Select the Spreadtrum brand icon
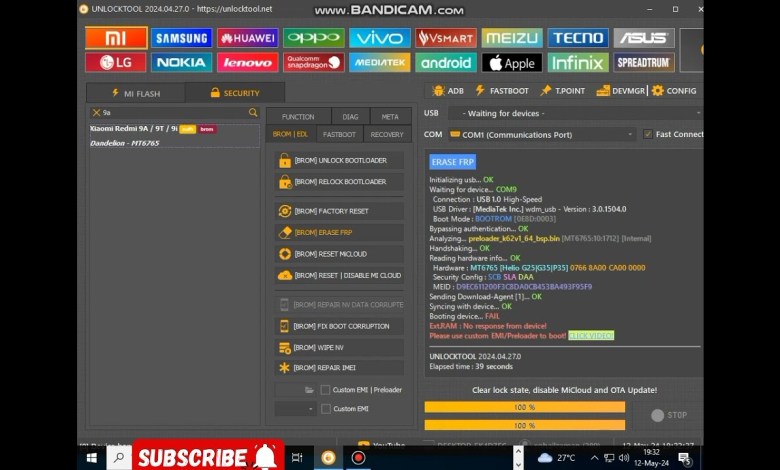The height and width of the screenshot is (470, 780). pos(644,63)
